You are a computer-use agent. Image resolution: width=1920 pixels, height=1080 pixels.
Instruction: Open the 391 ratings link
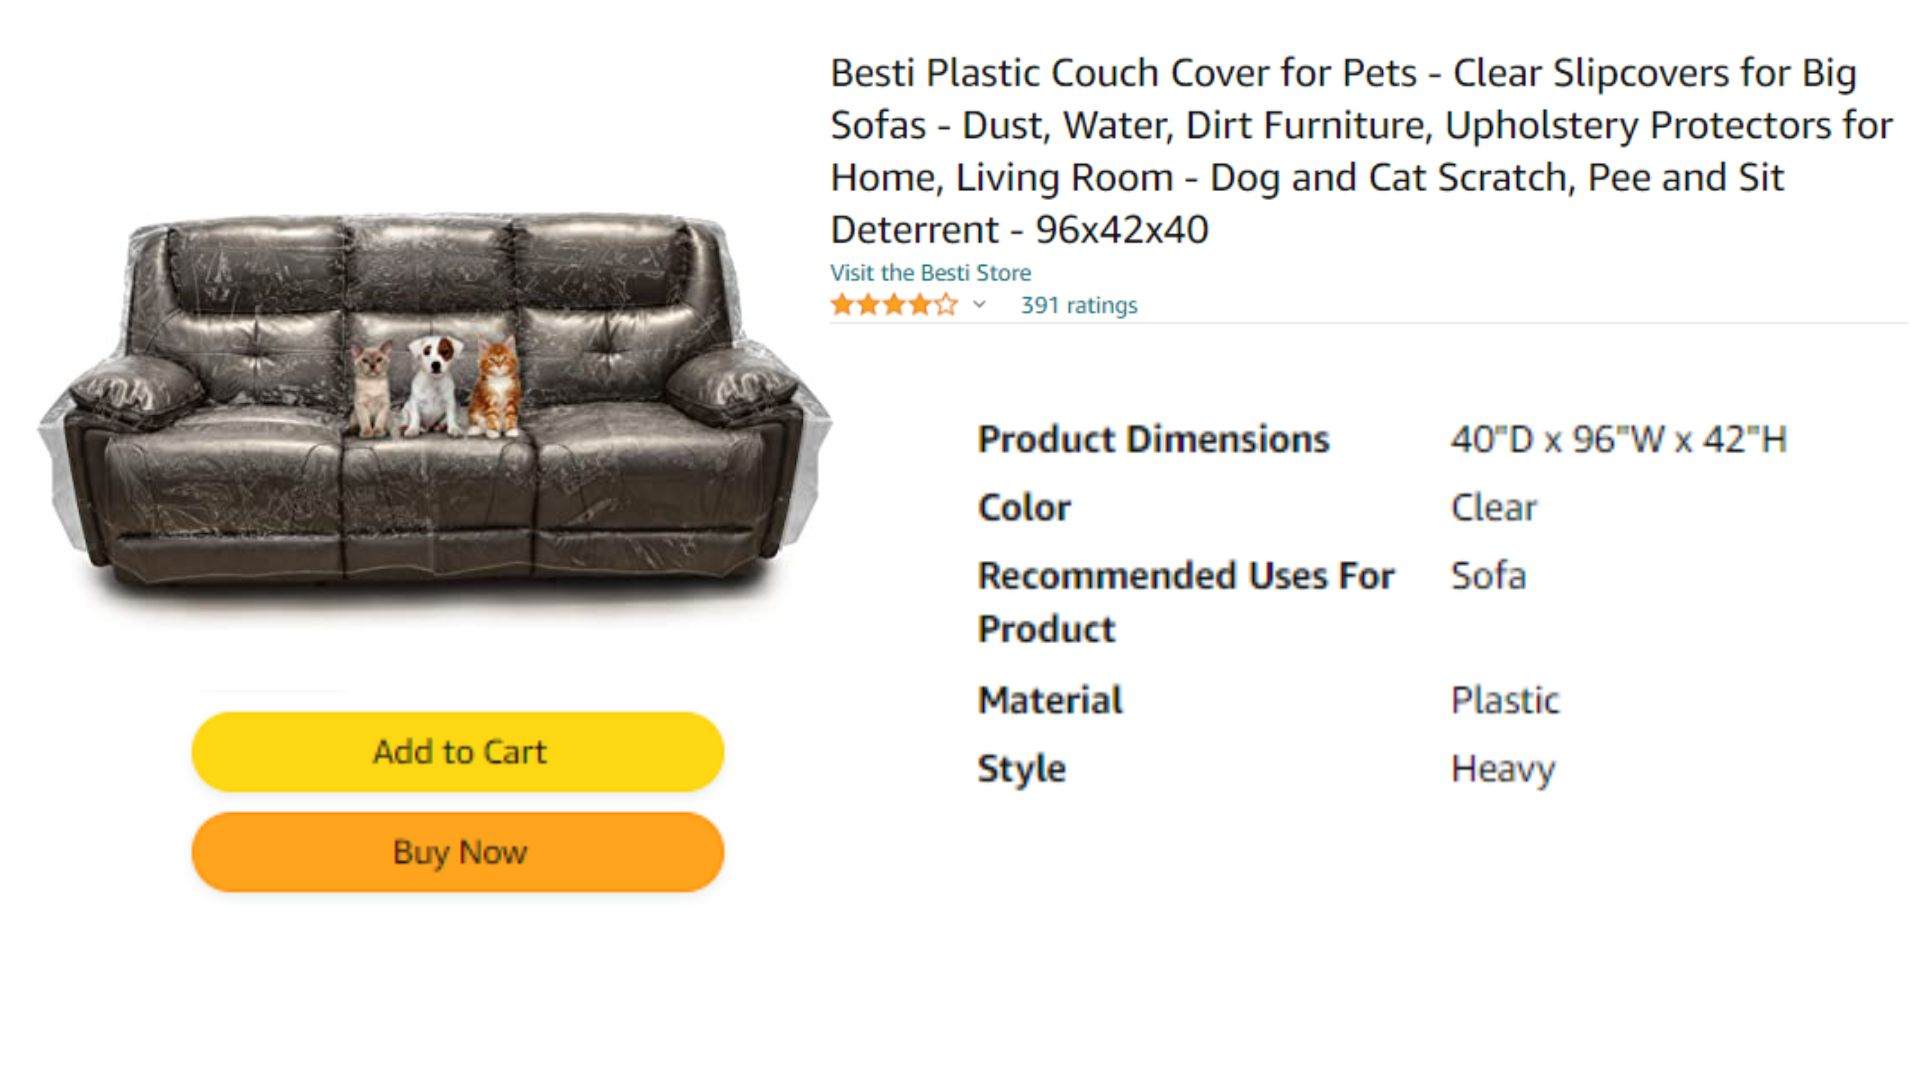(x=1079, y=305)
